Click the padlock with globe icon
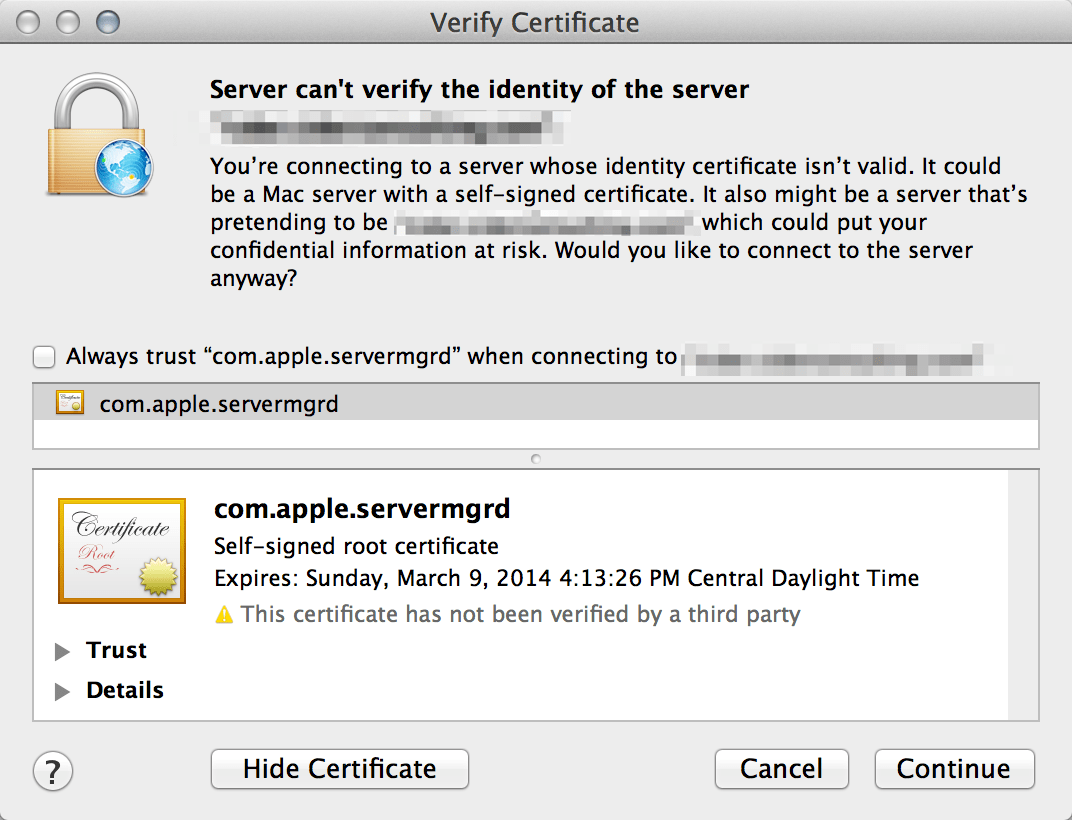 coord(100,135)
